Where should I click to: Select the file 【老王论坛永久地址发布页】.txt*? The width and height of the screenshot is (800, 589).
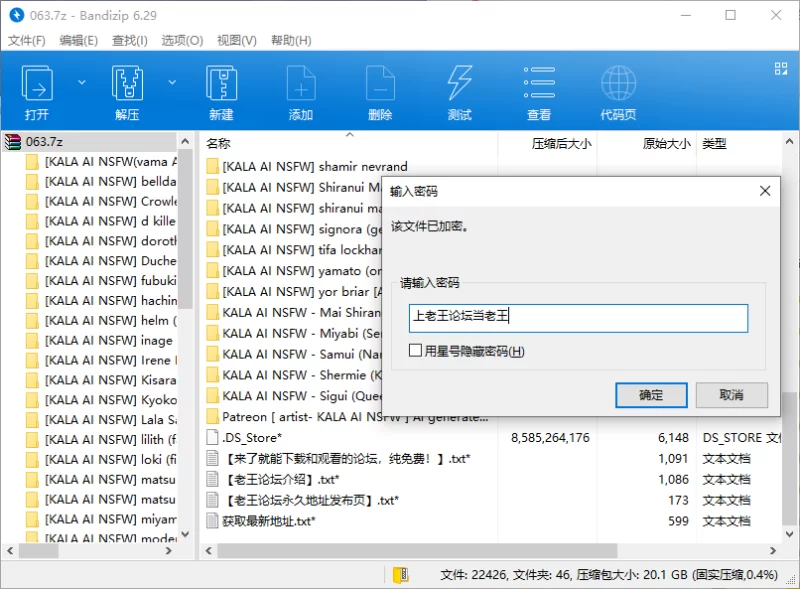311,500
